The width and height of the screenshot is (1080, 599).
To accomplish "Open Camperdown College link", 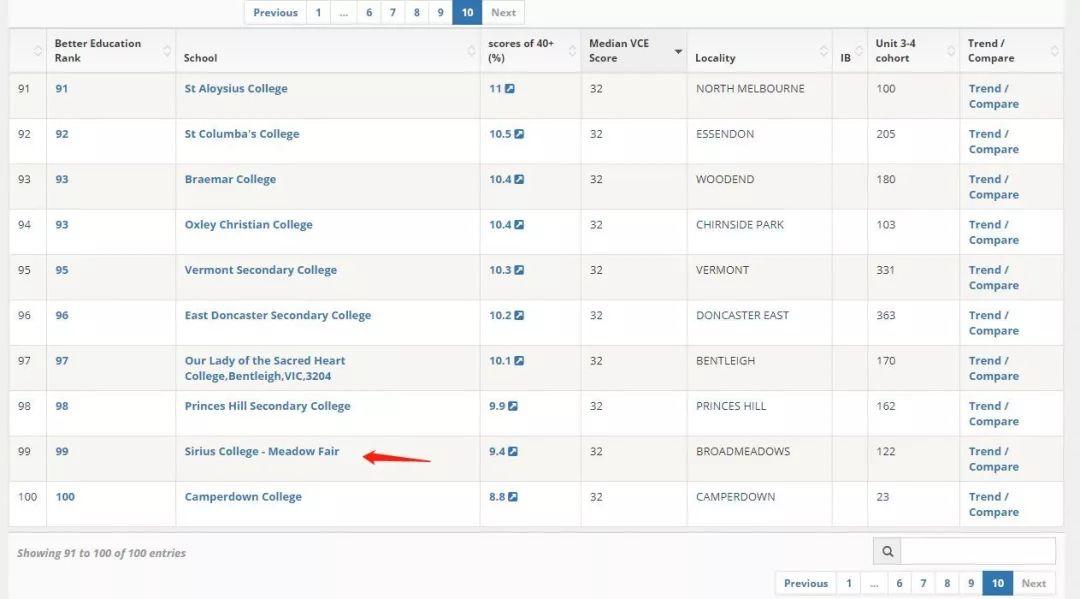I will [243, 498].
